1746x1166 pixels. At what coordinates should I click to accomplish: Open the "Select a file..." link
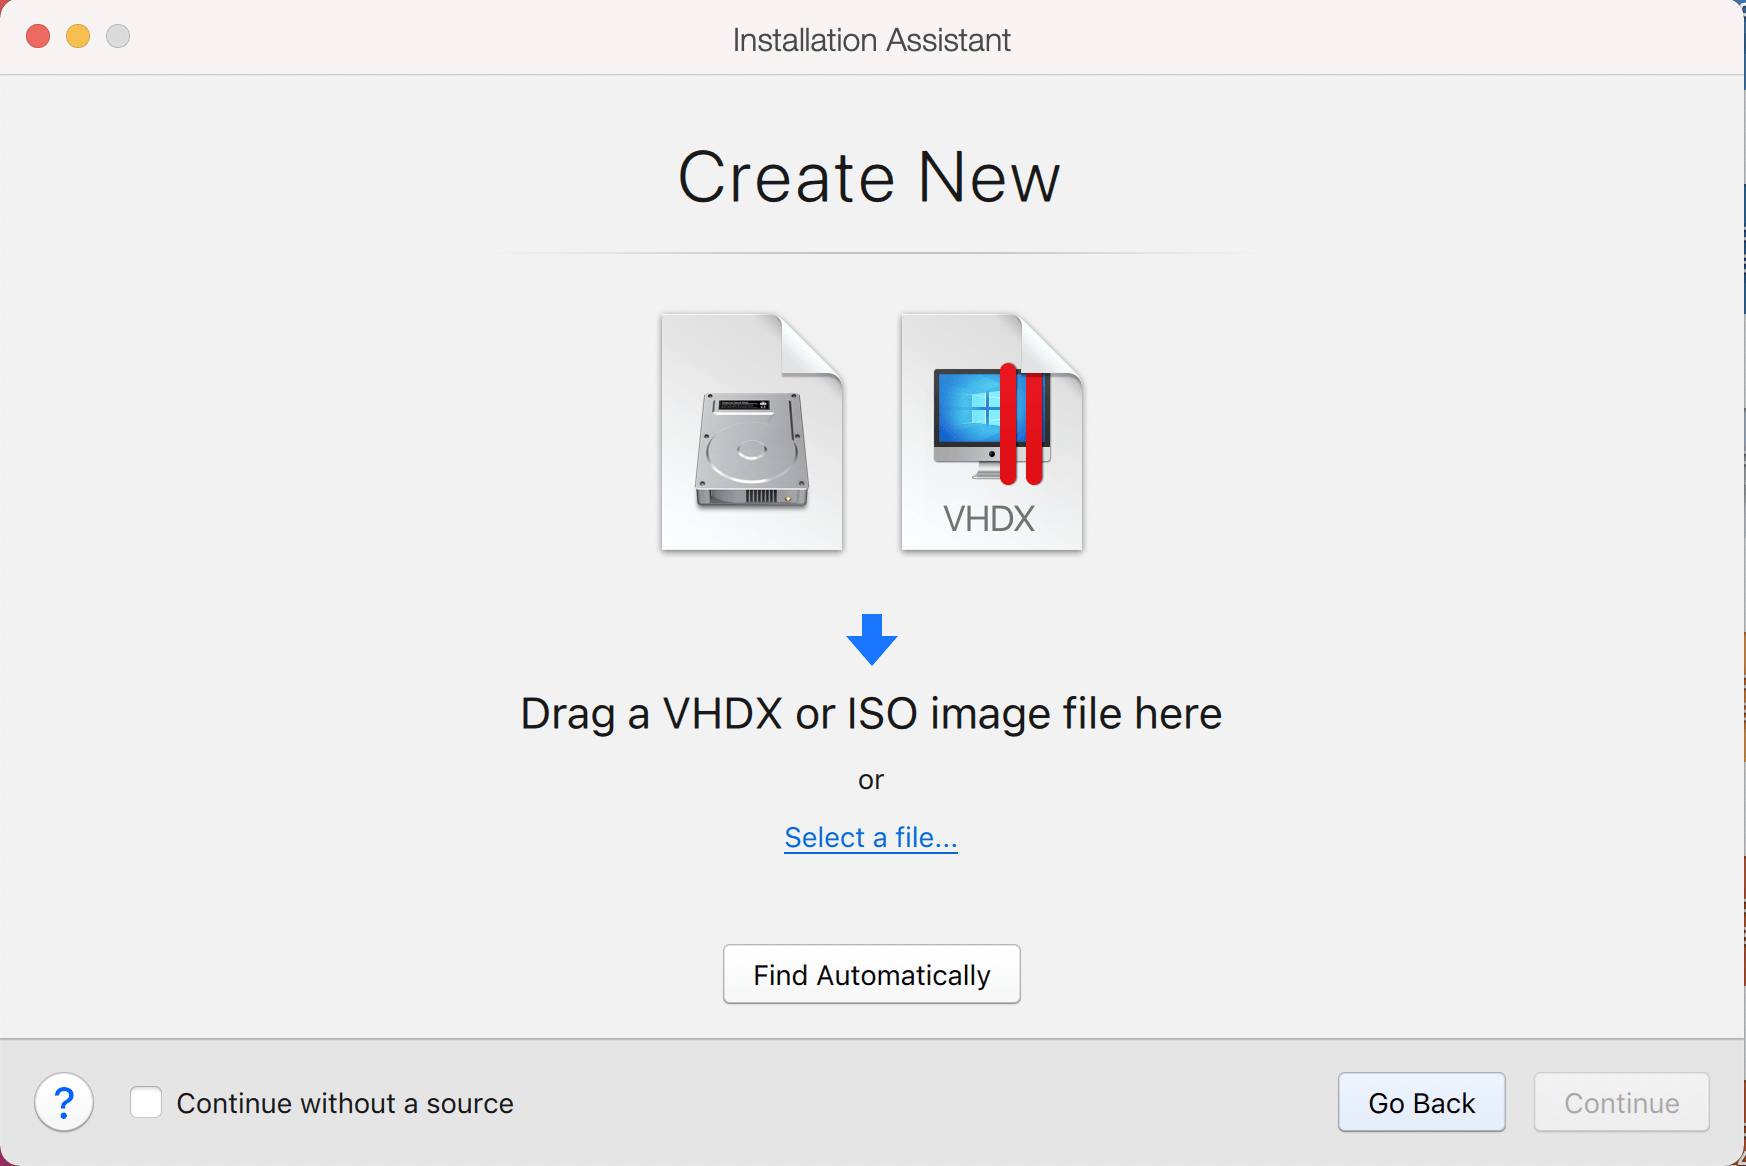(870, 837)
